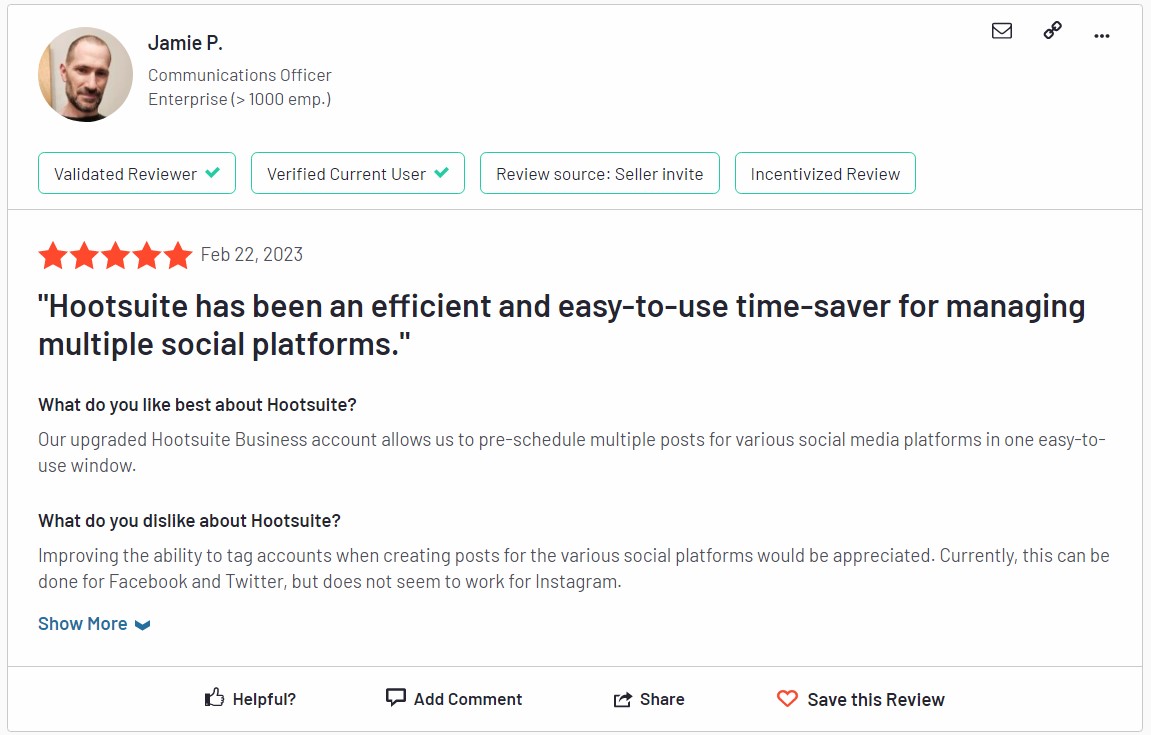Viewport: 1151px width, 735px height.
Task: Click the Incentivized Review badge
Action: pos(825,173)
